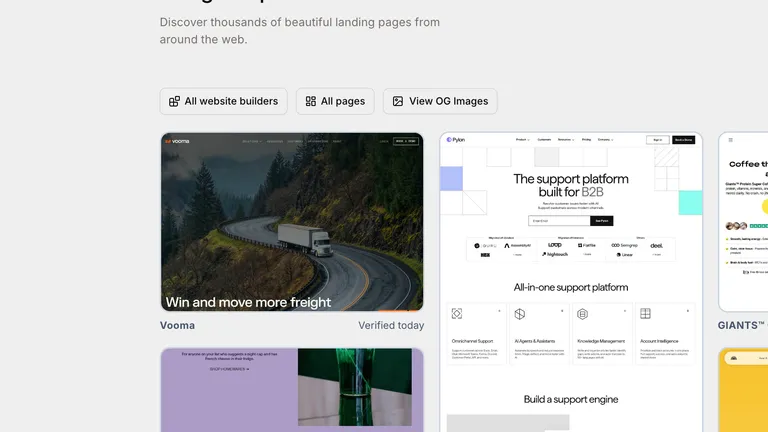
Task: Click the black Pylon submit button
Action: tap(601, 221)
